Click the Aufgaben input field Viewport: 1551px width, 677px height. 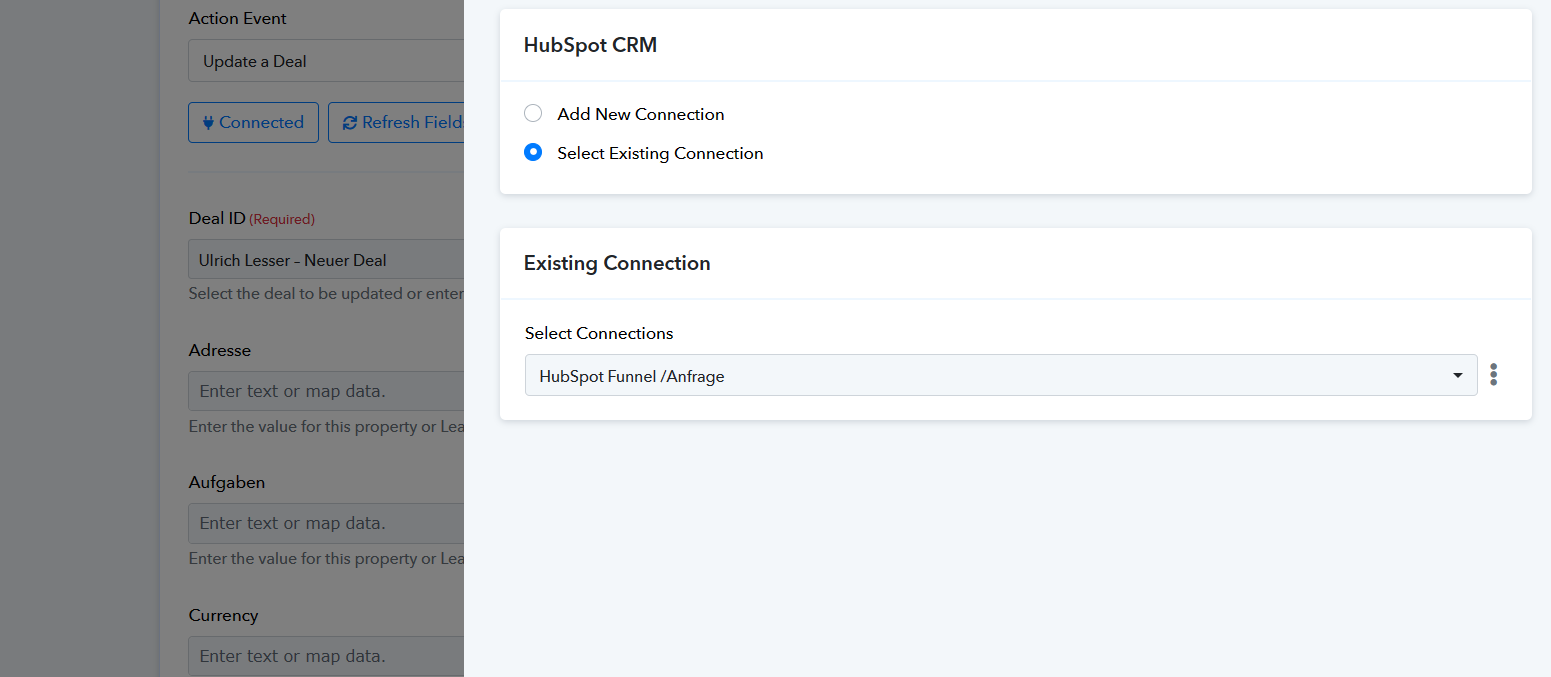tap(326, 523)
